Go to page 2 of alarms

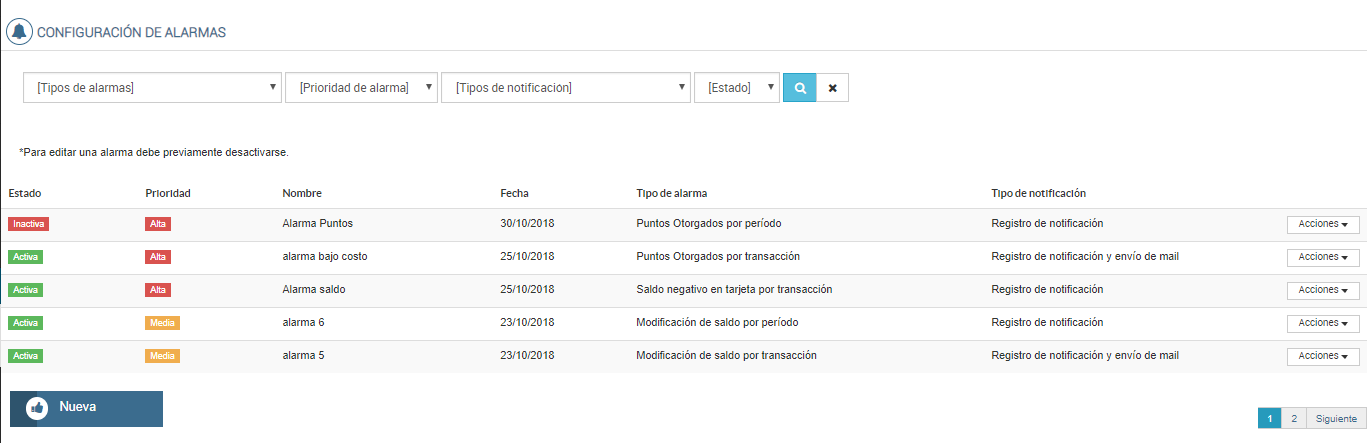point(1293,419)
